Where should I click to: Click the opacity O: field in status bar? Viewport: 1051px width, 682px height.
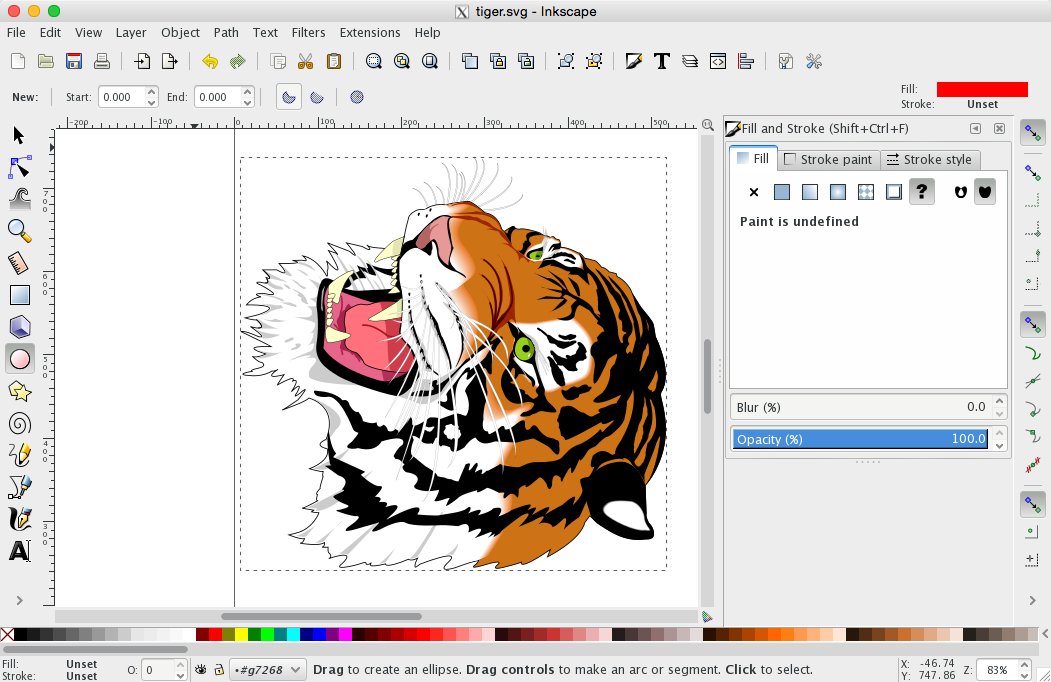[158, 670]
